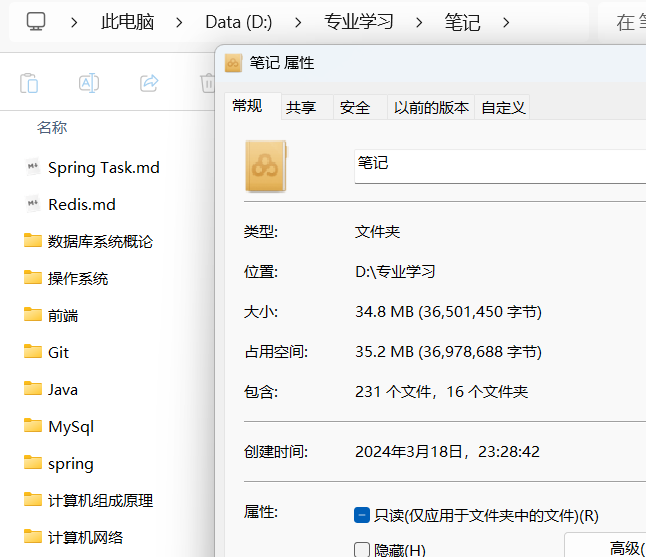Select the 前端 folder name
The height and width of the screenshot is (557, 646).
(x=63, y=316)
